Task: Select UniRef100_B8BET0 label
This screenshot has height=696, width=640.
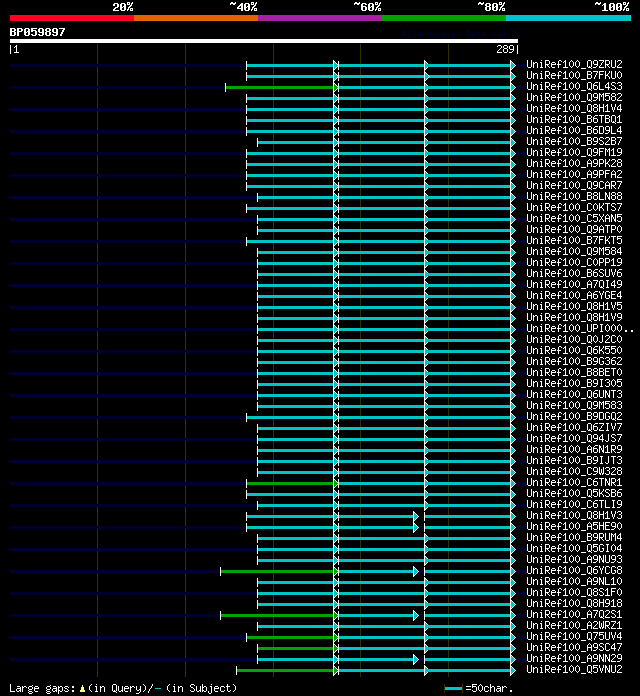Action: tap(574, 372)
